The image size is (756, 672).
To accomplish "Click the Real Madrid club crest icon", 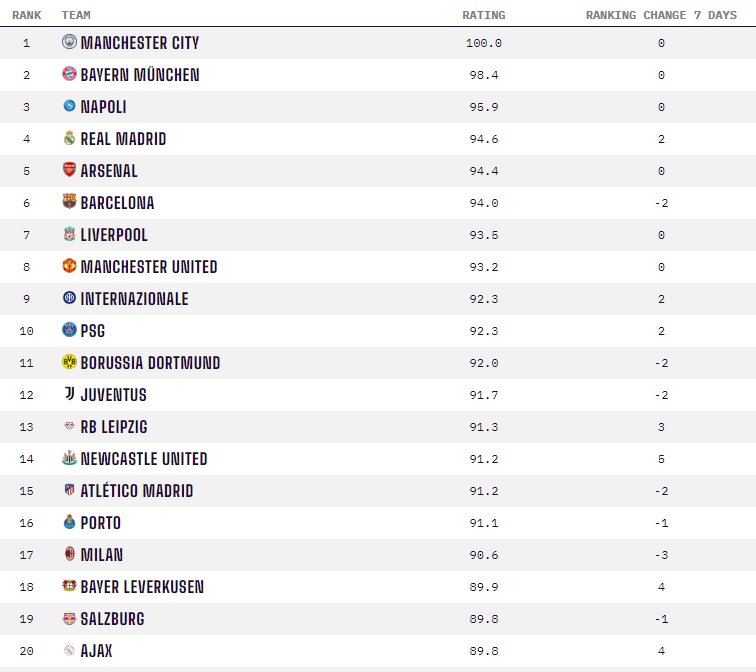I will 69,139.
